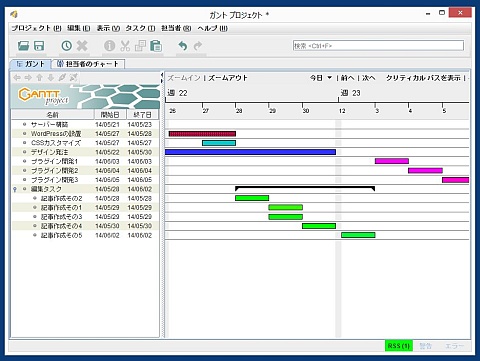Open the ヘルプ menu

coord(212,28)
